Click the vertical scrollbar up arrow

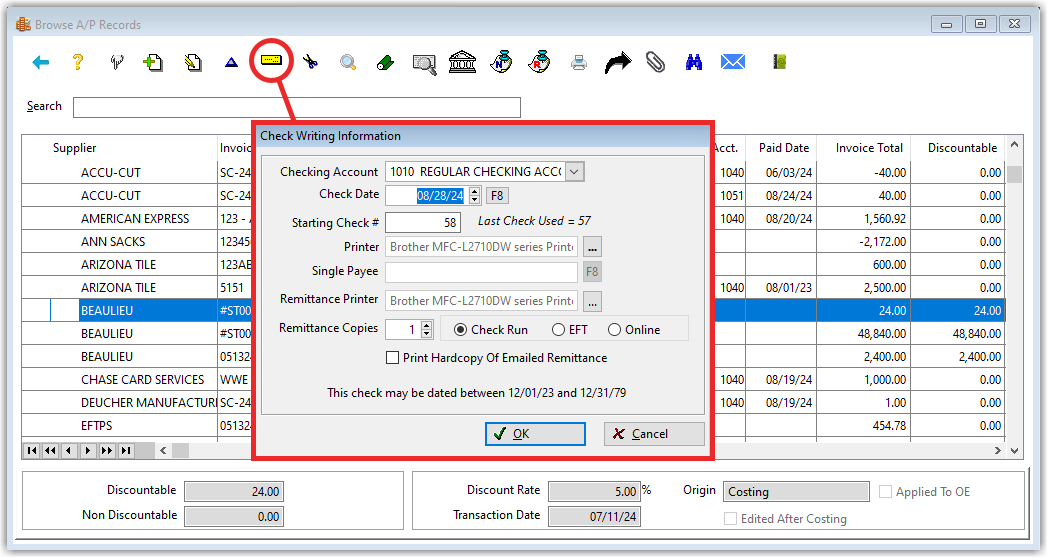(1015, 144)
